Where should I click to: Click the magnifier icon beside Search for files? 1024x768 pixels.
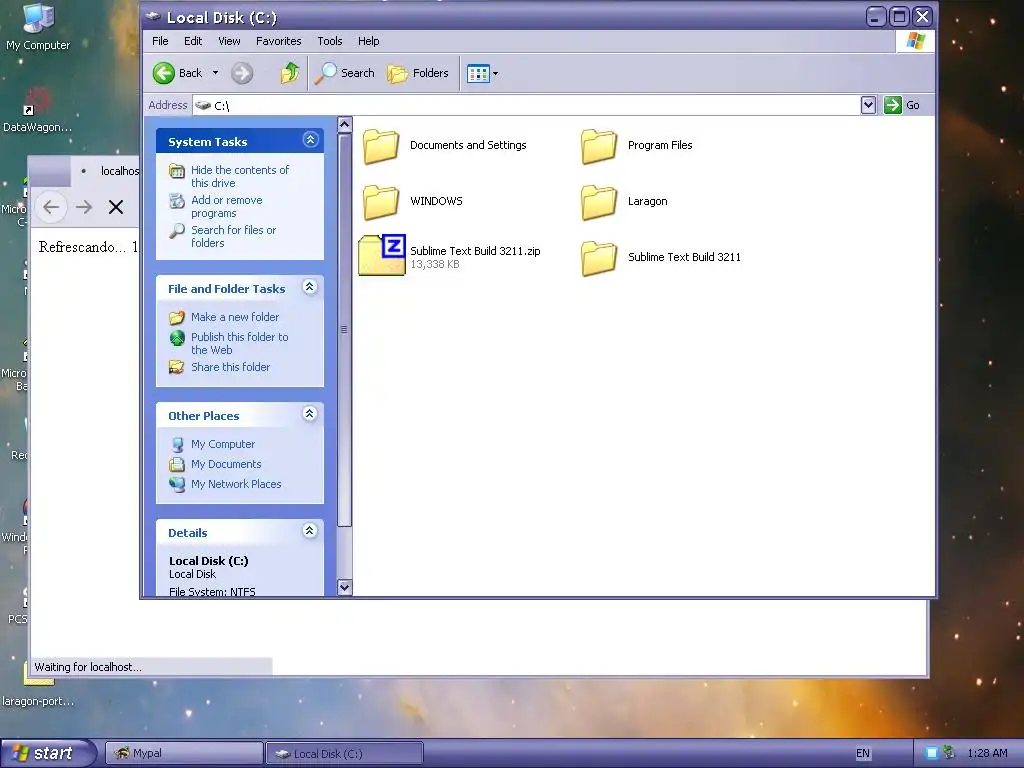(177, 231)
